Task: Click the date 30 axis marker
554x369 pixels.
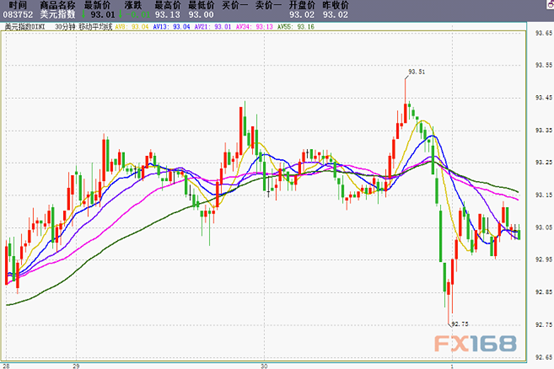Action: [264, 366]
